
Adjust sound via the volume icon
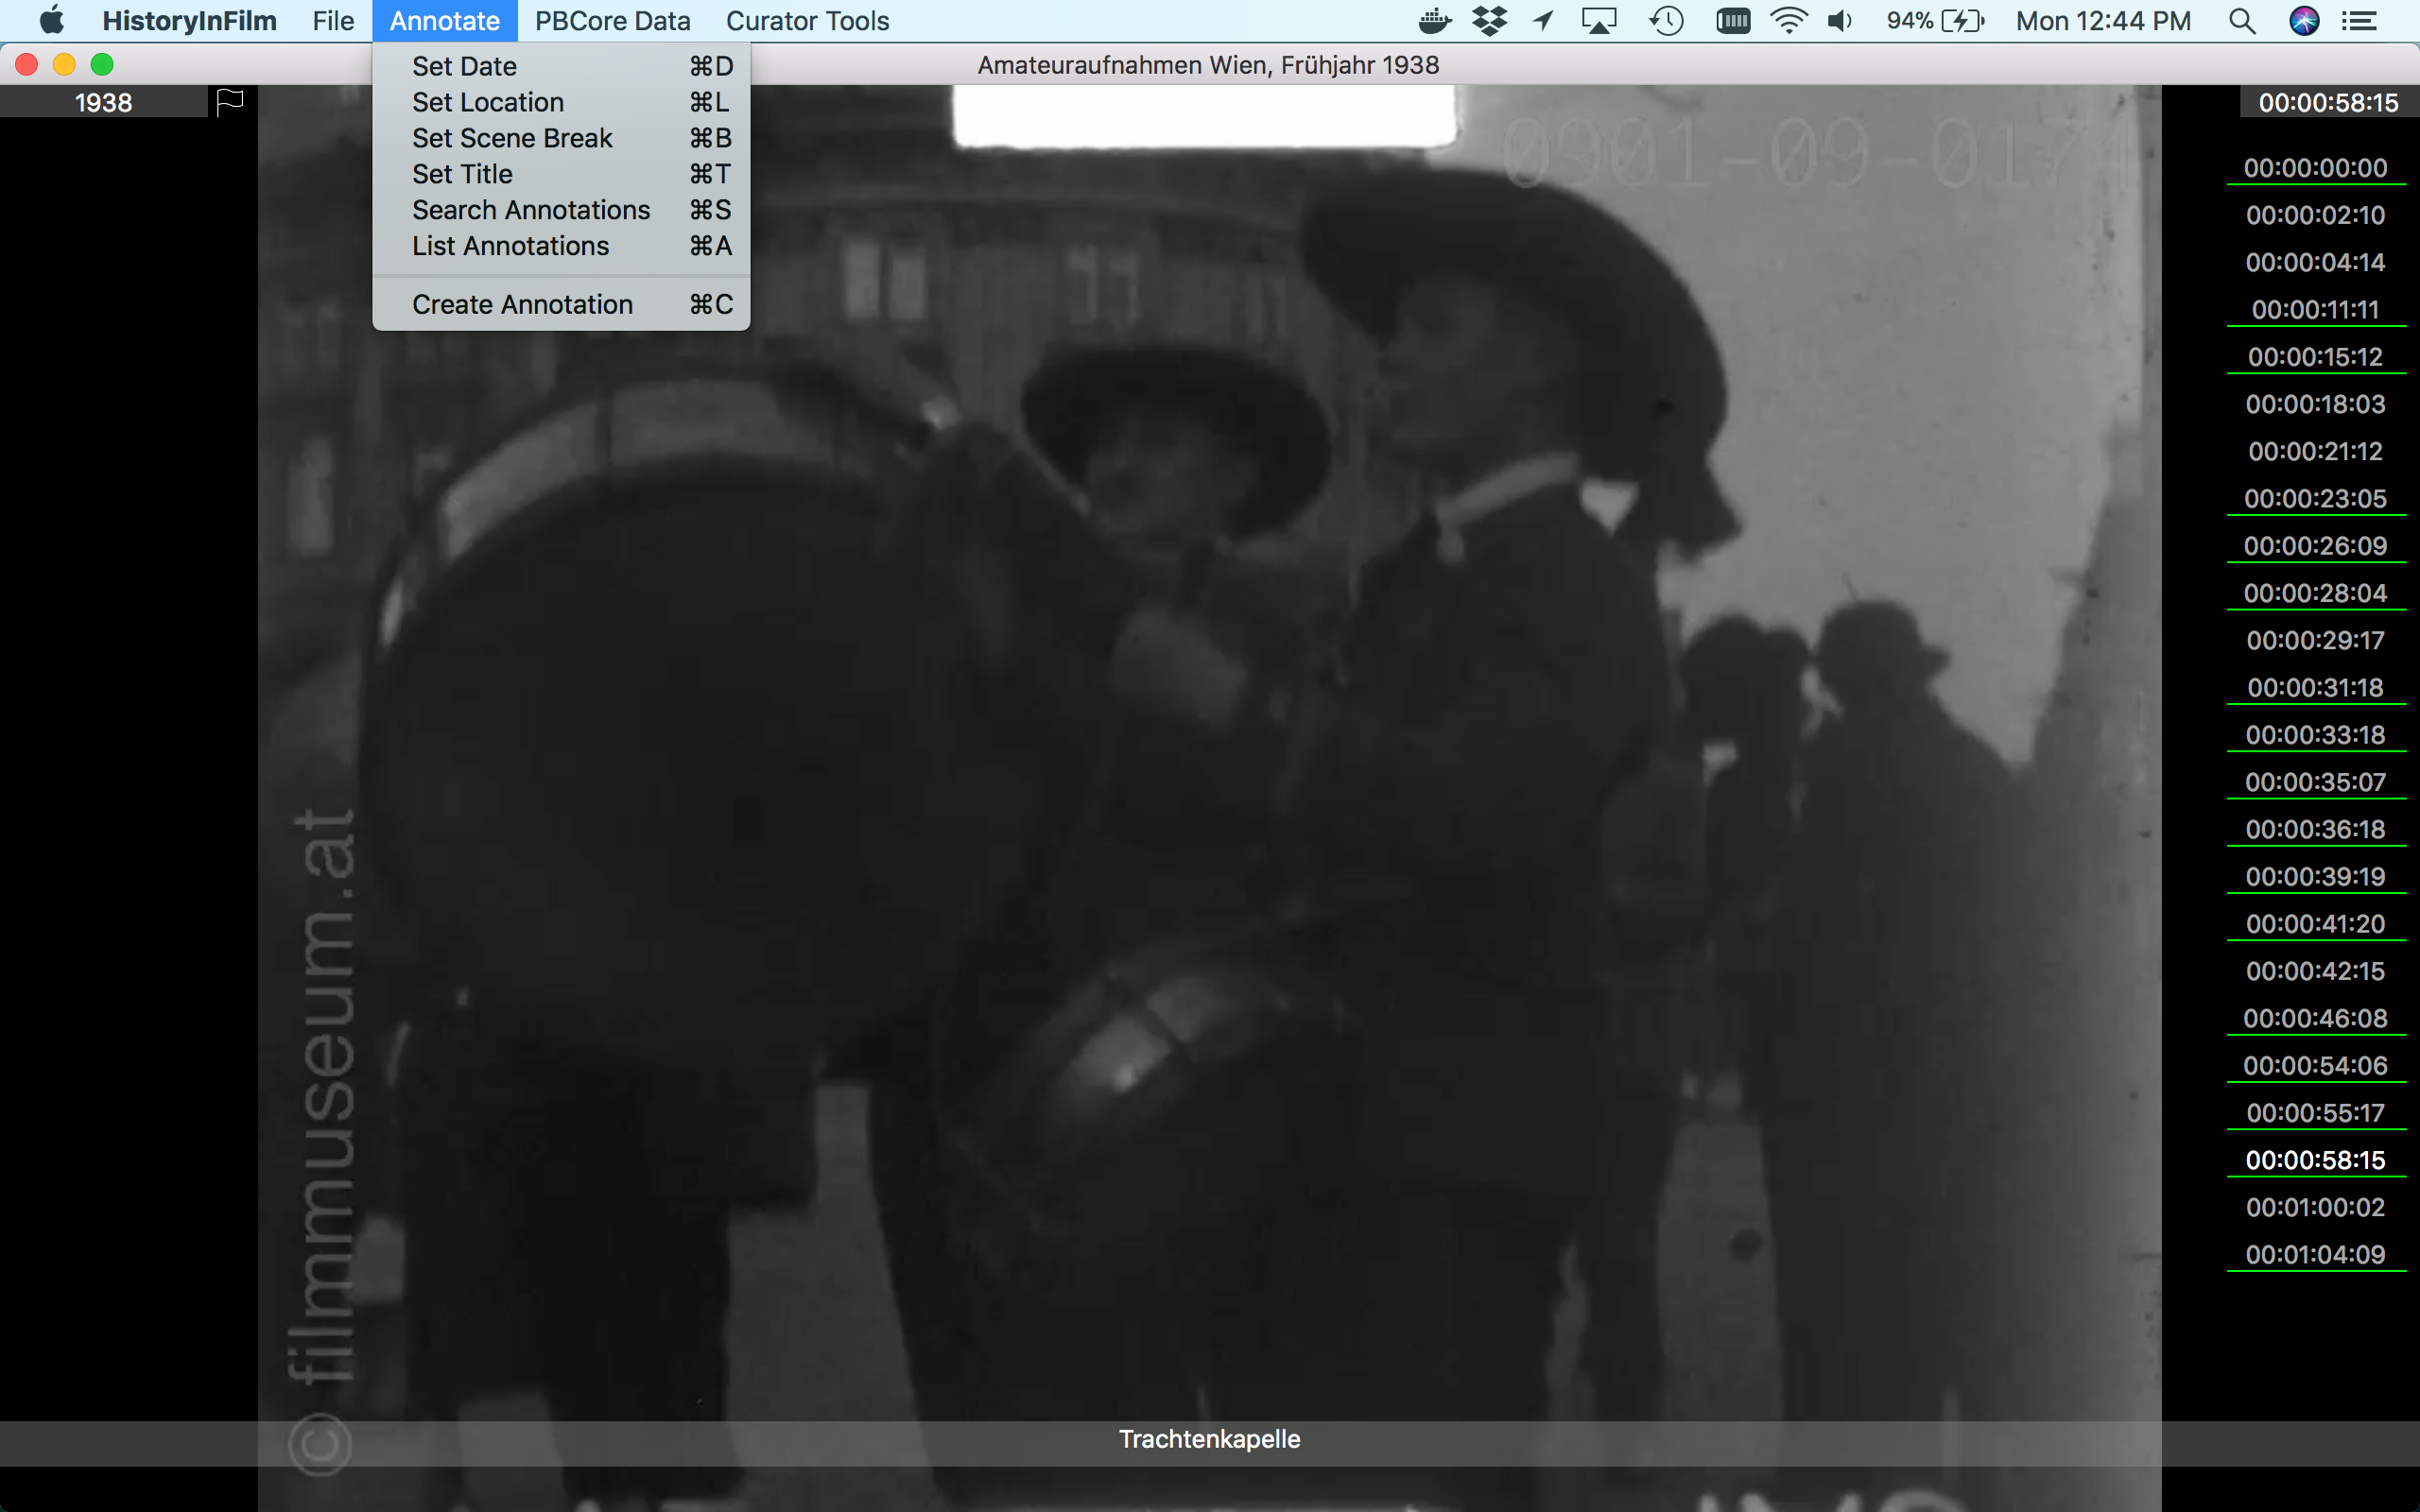1840,20
